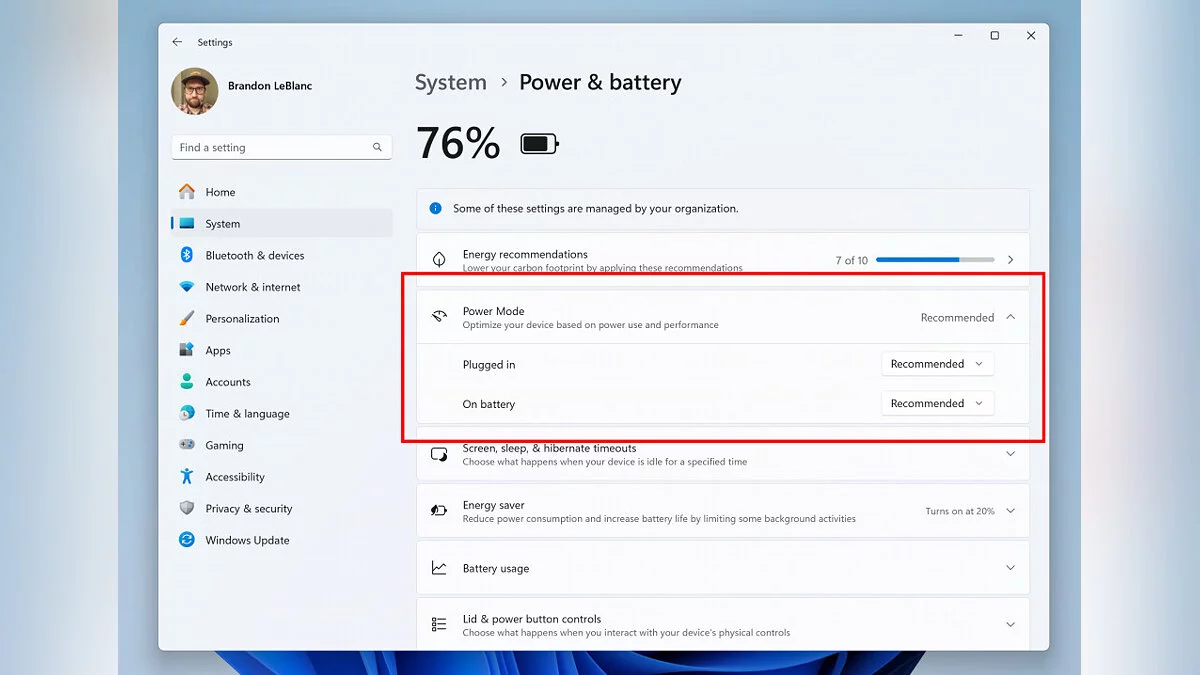Click System breadcrumb link
Viewport: 1200px width, 675px height.
pos(450,83)
